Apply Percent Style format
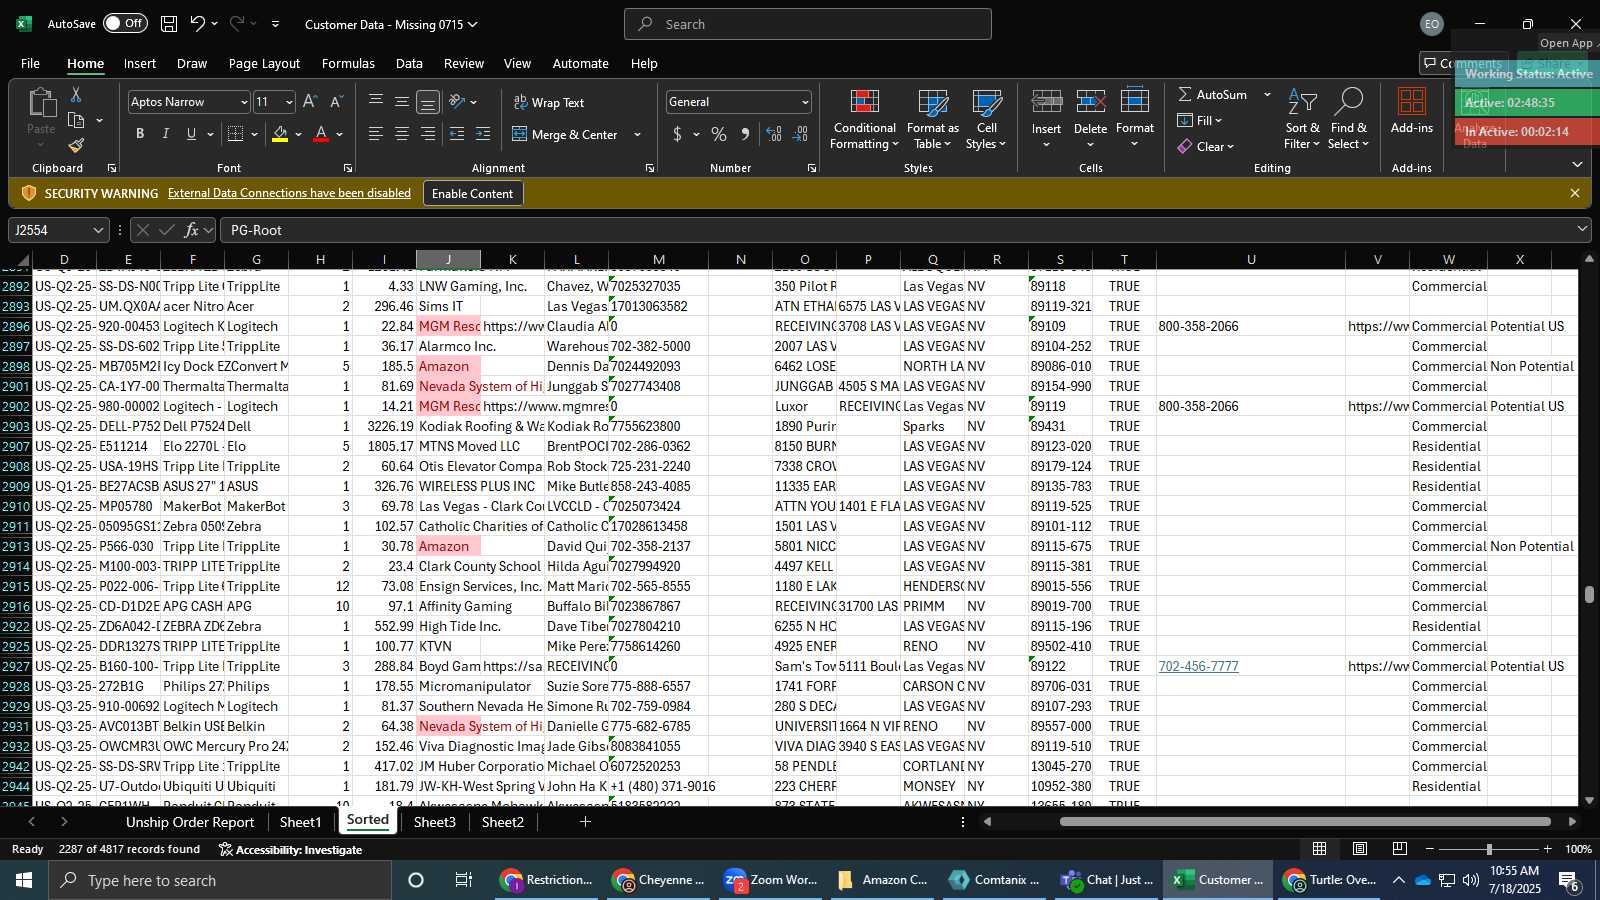Viewport: 1600px width, 900px height. click(719, 134)
